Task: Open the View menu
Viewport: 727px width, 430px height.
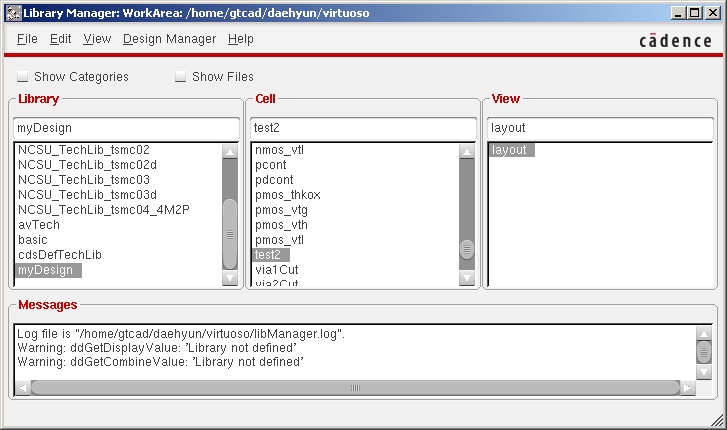Action: coord(97,39)
